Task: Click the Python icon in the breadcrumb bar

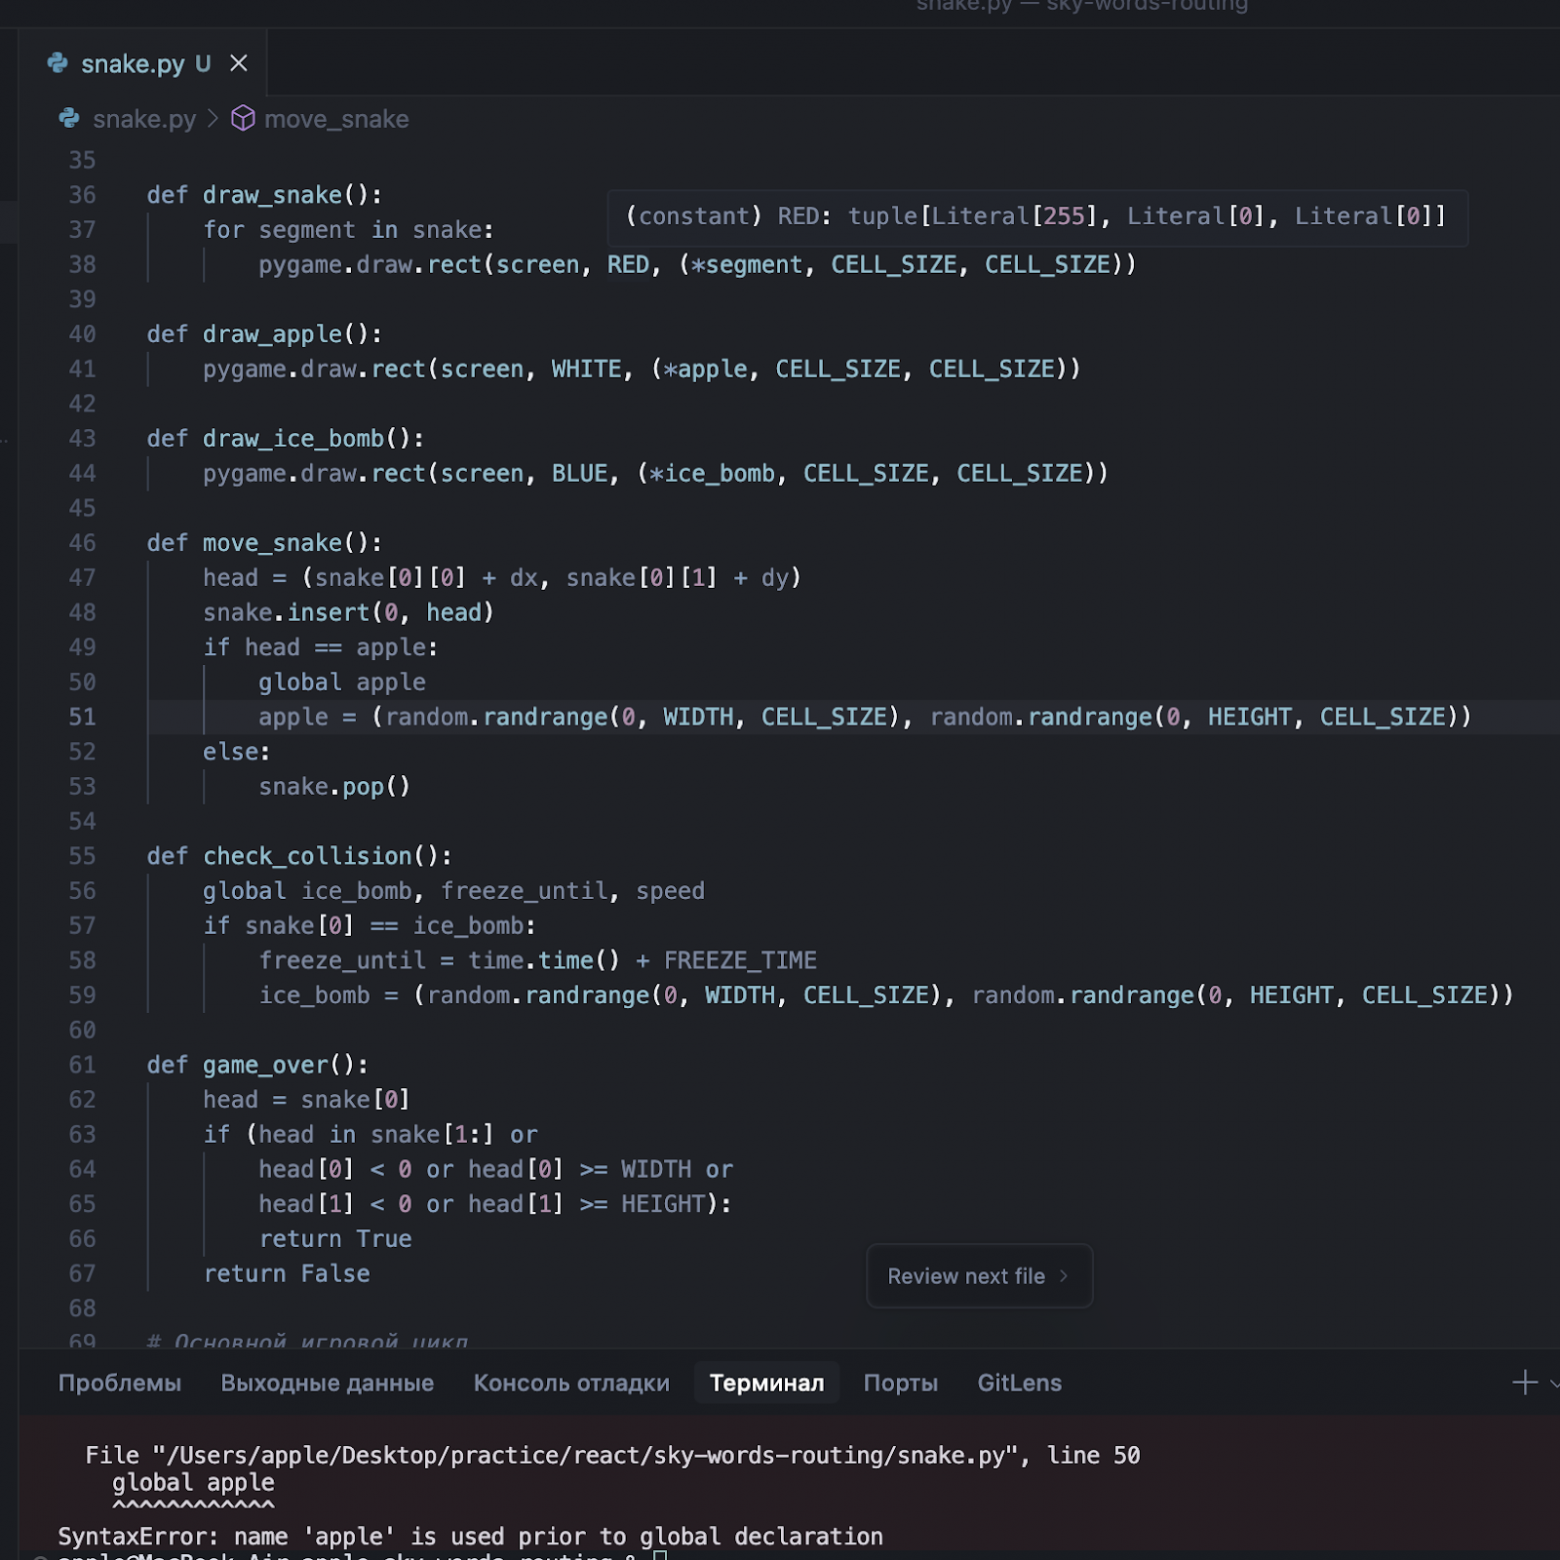Action: 69,119
